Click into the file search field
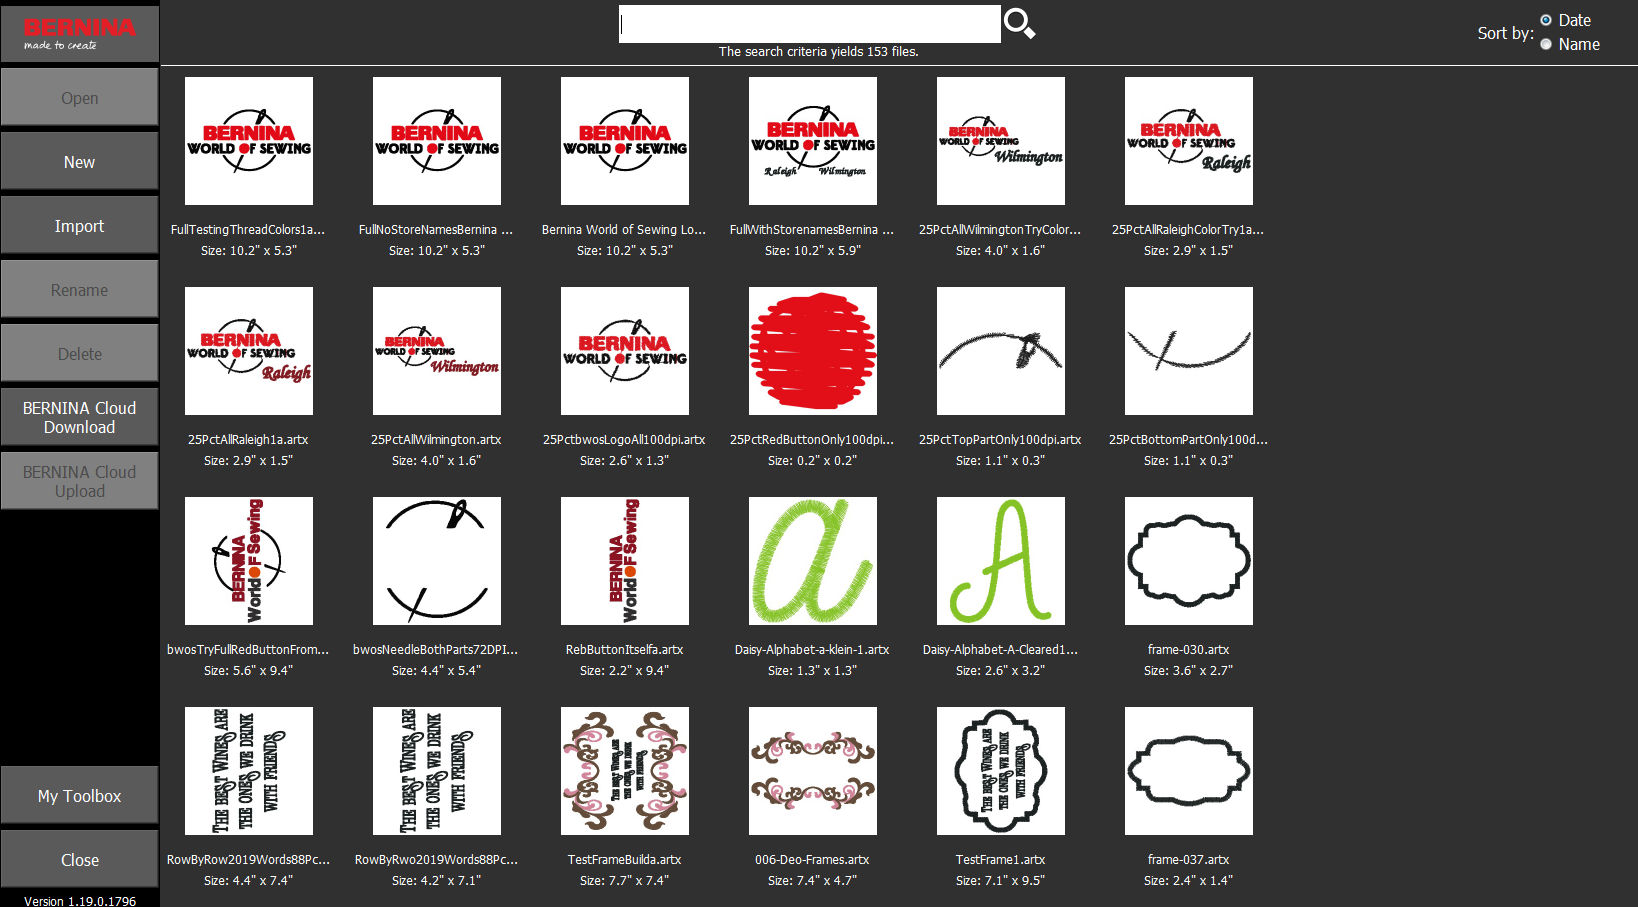This screenshot has height=907, width=1638. (810, 24)
